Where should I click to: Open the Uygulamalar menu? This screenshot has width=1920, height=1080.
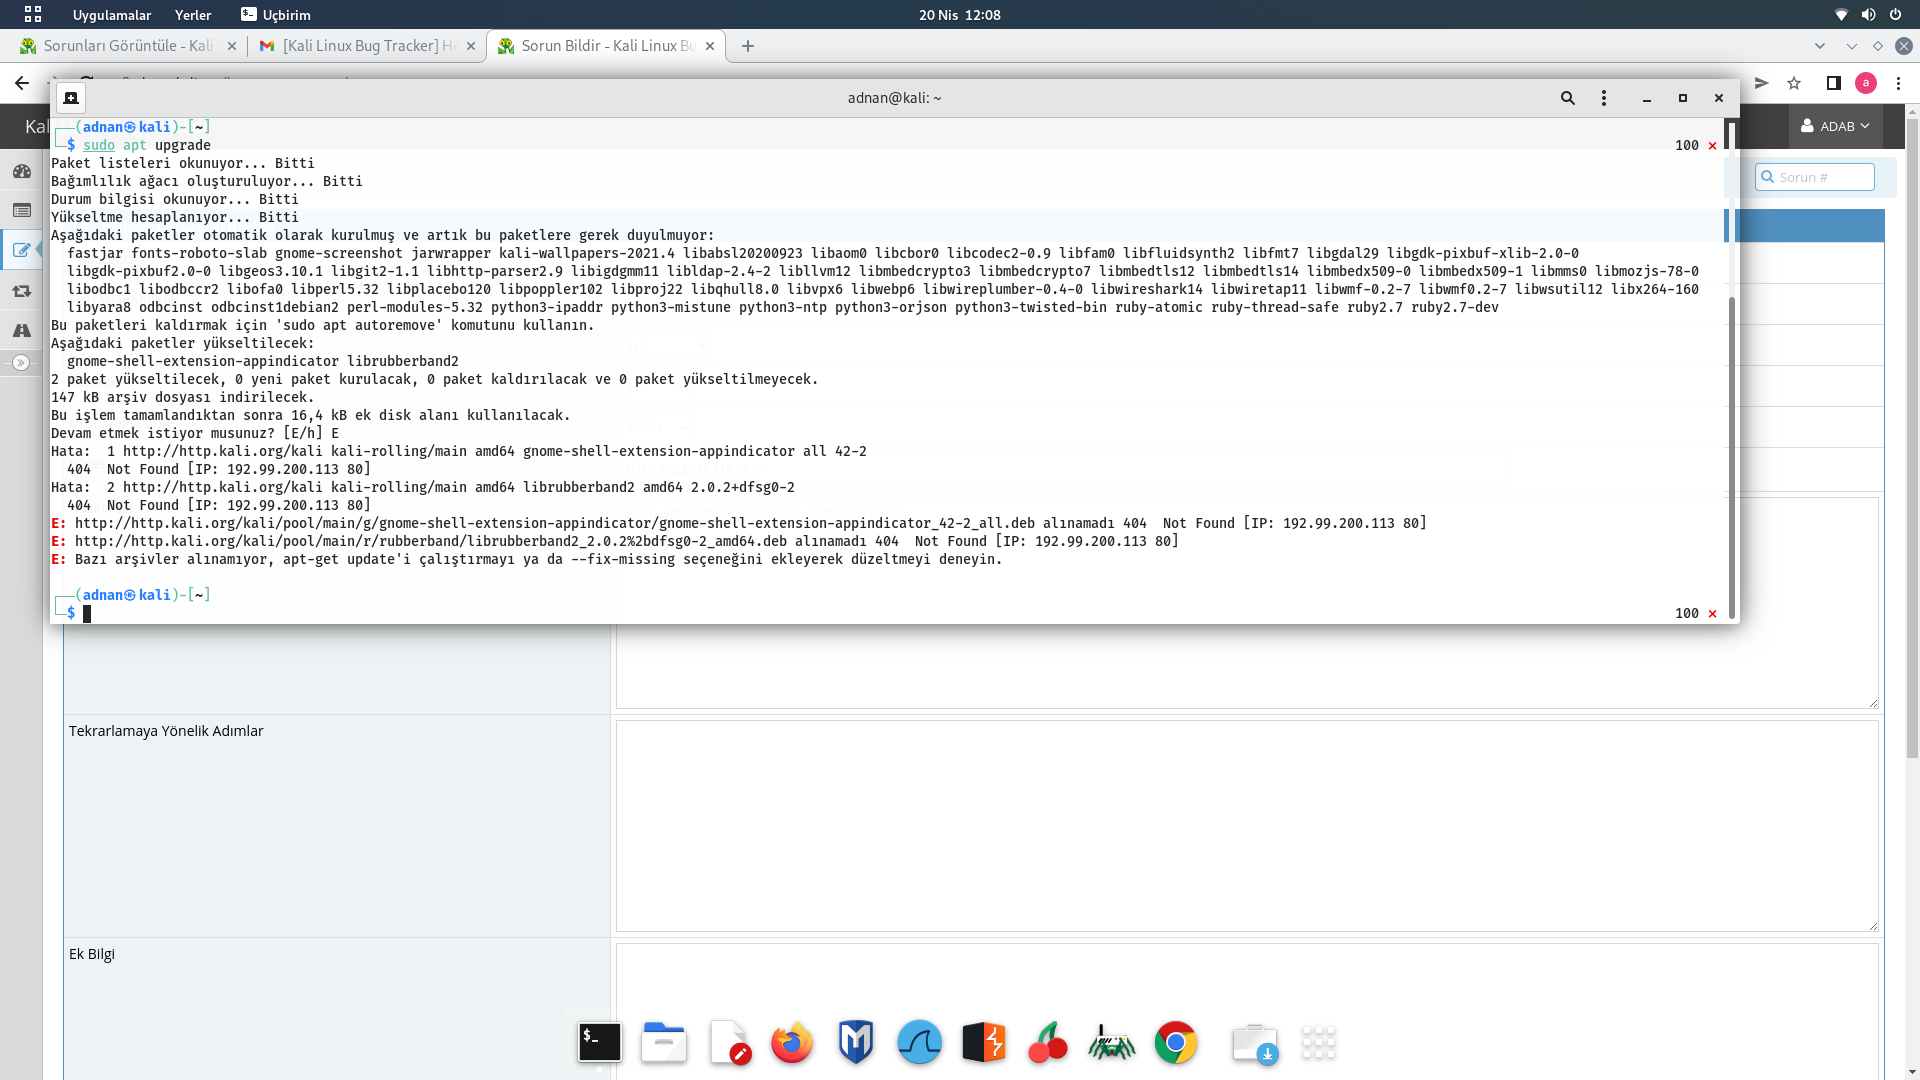[111, 15]
